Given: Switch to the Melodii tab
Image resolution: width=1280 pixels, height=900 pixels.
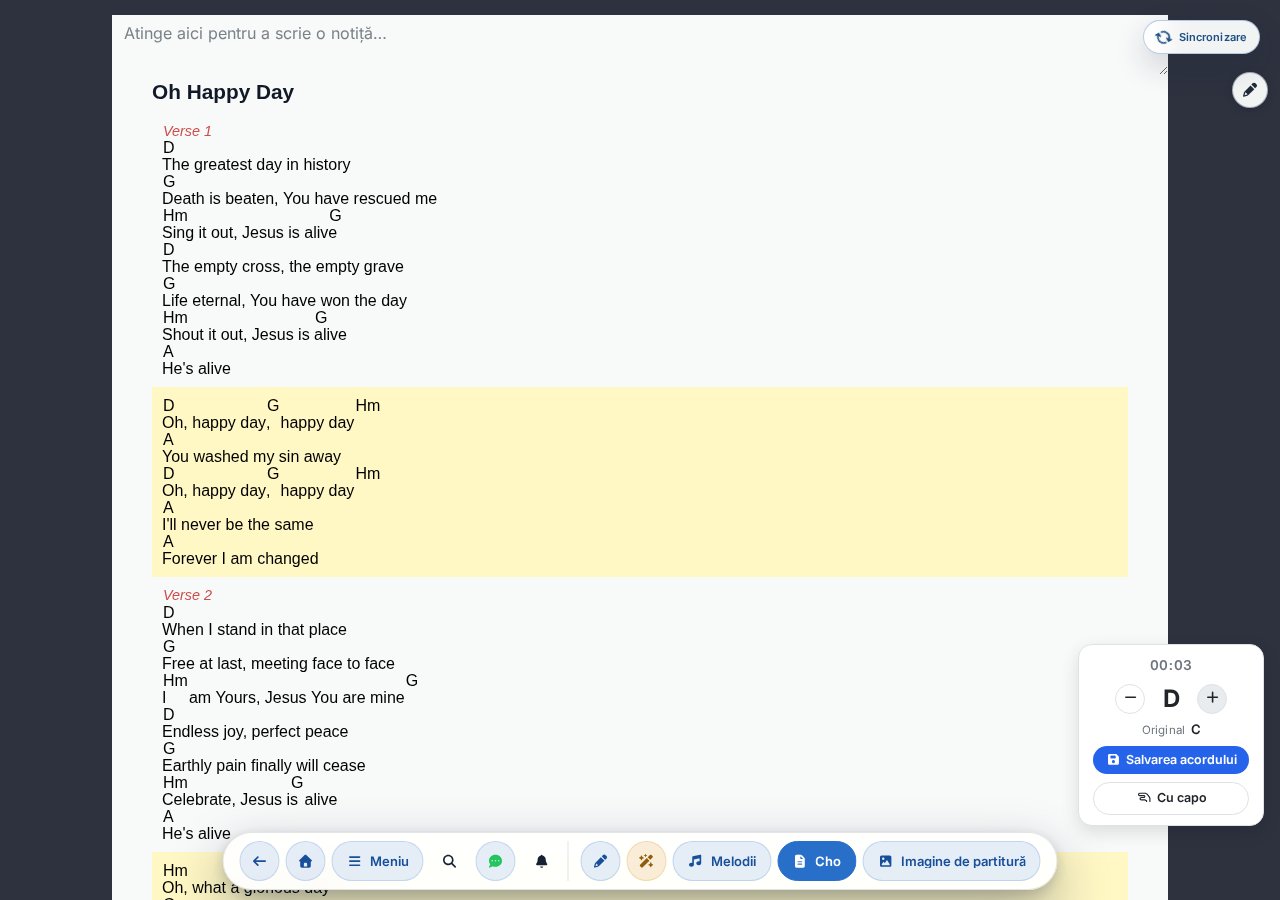Looking at the screenshot, I should pos(722,861).
